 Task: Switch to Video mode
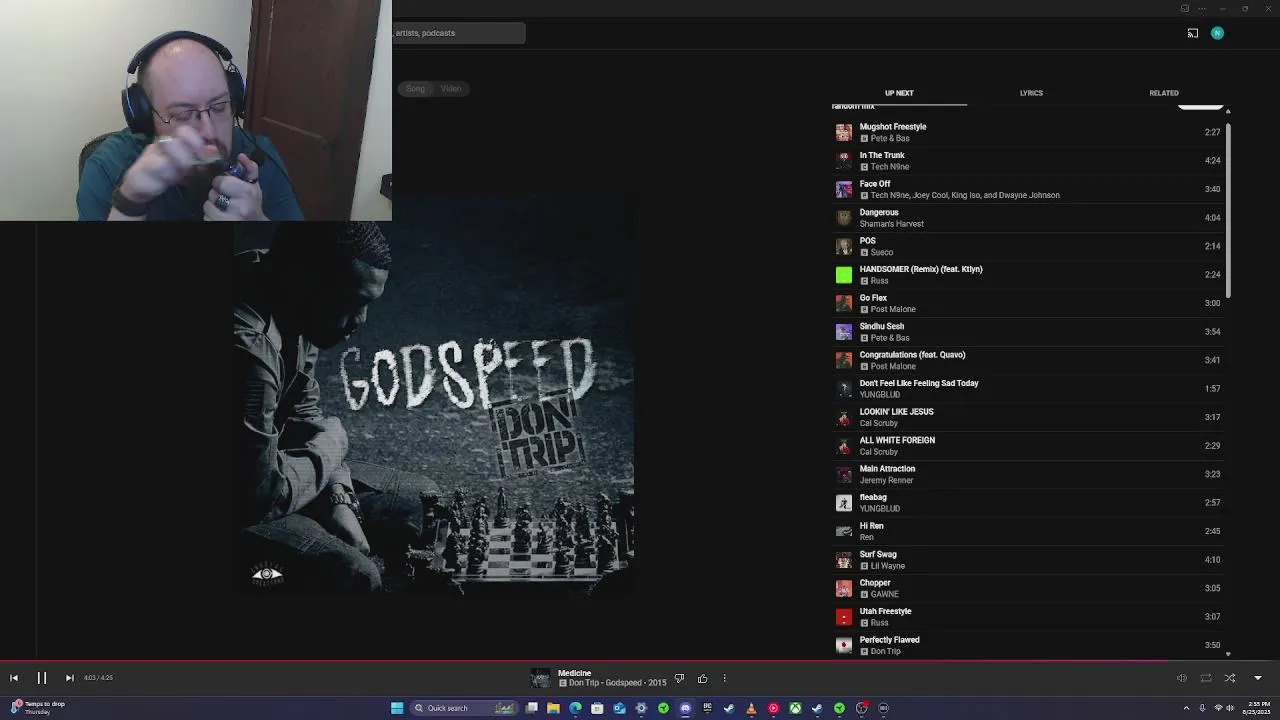[x=451, y=89]
